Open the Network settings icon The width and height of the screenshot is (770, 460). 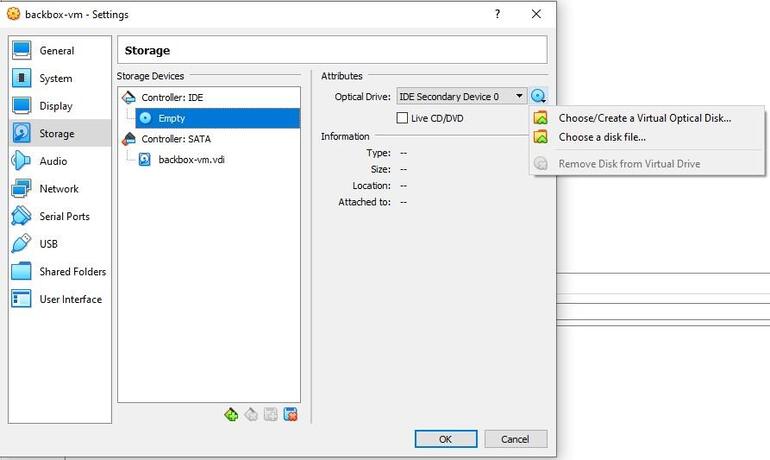22,189
